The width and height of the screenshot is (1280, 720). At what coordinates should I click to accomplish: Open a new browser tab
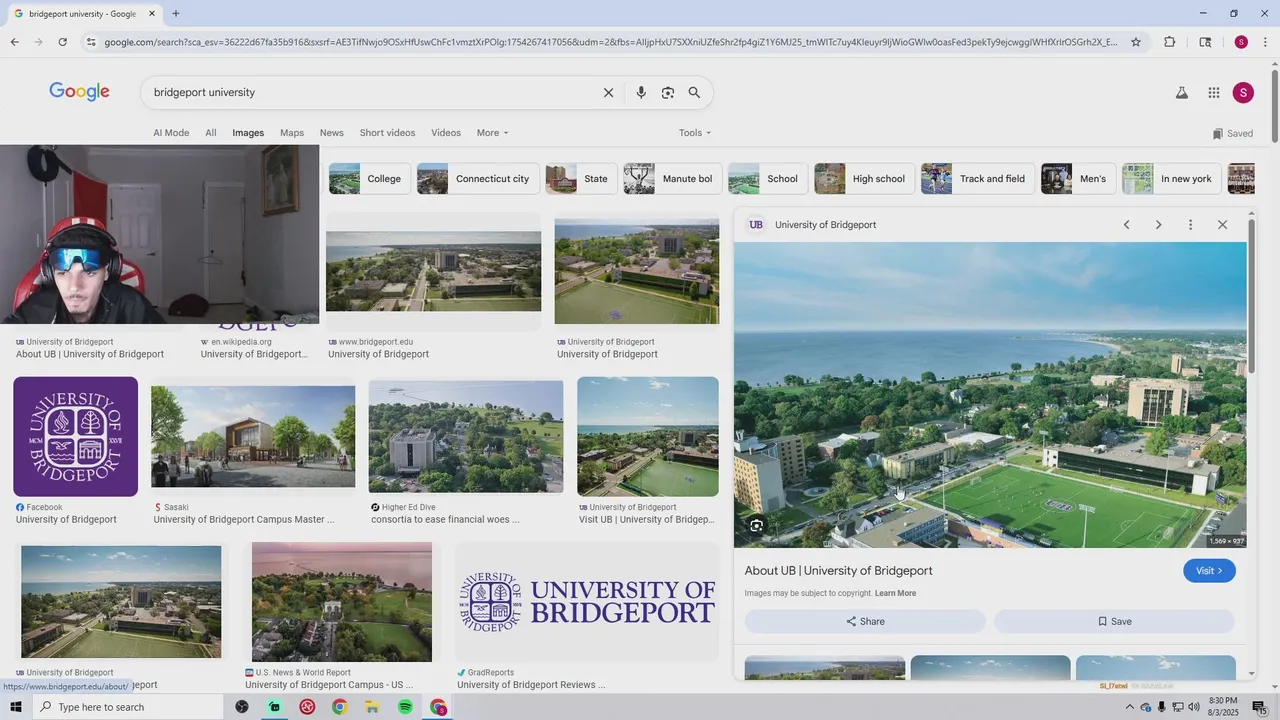click(176, 14)
